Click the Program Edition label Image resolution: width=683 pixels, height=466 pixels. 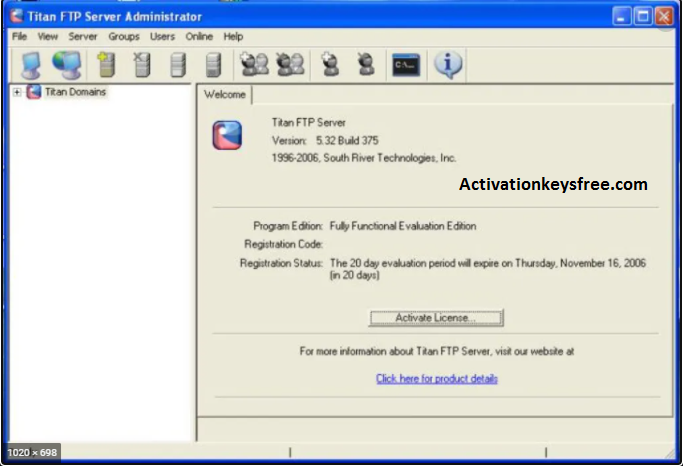(x=288, y=226)
